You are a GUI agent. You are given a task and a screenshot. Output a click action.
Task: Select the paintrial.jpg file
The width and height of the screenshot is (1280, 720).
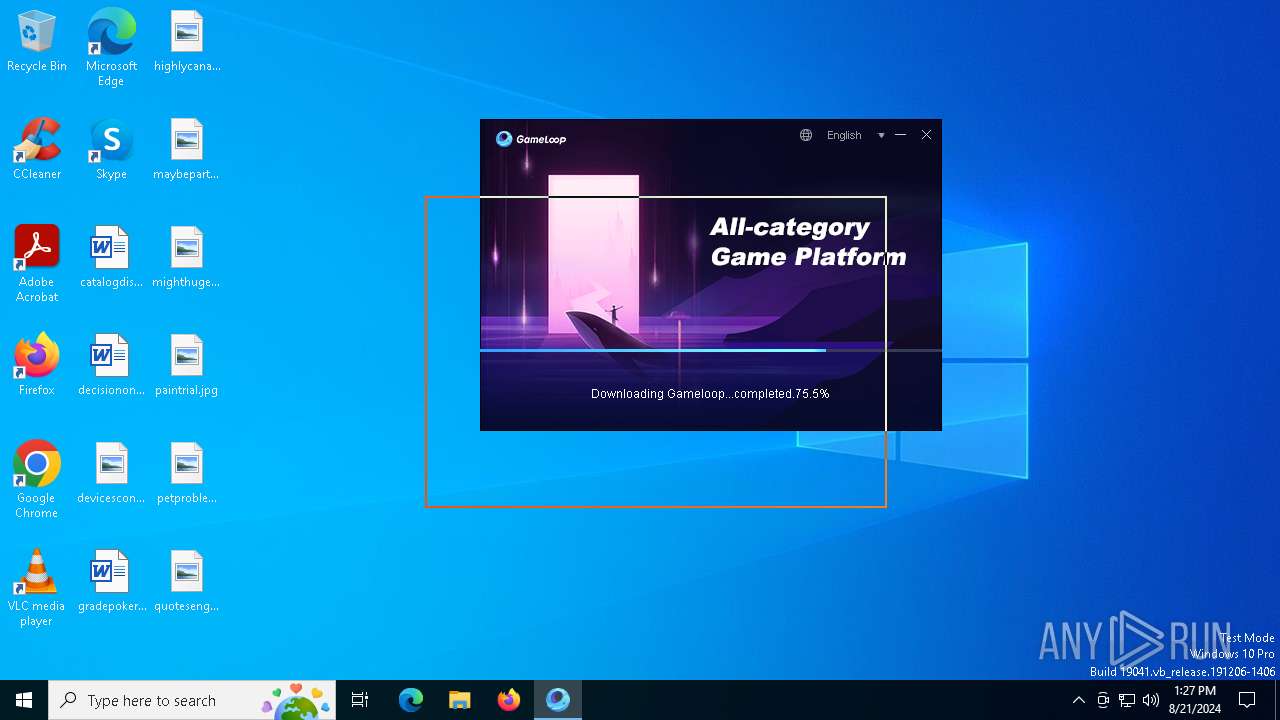coord(187,366)
